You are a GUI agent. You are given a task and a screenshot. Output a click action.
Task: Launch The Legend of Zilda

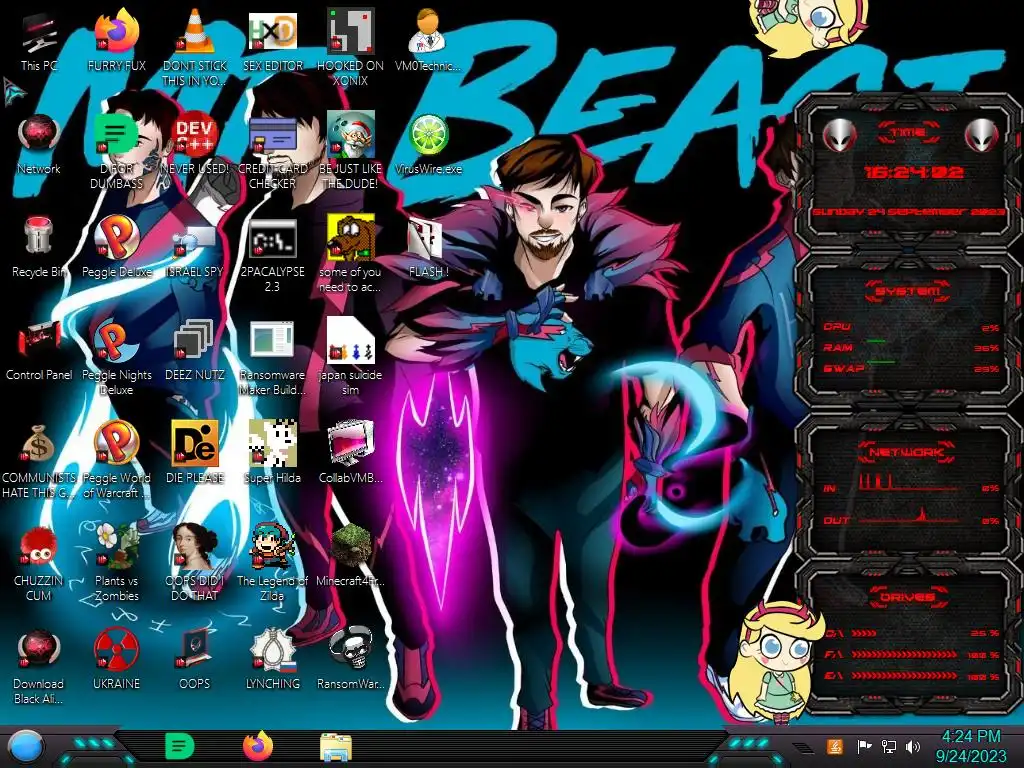click(272, 563)
